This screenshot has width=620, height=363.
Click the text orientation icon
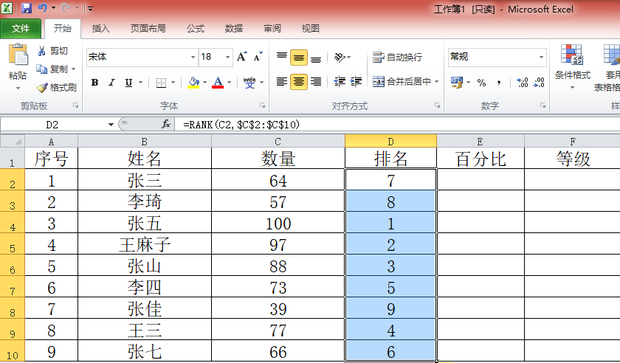(340, 57)
